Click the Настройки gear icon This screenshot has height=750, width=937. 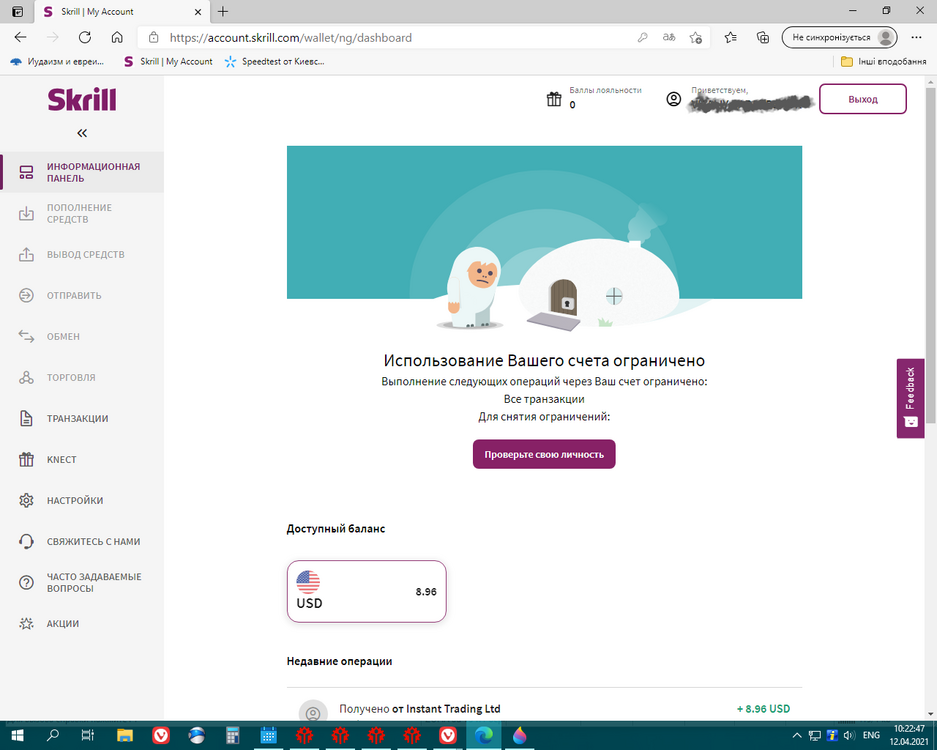(26, 500)
